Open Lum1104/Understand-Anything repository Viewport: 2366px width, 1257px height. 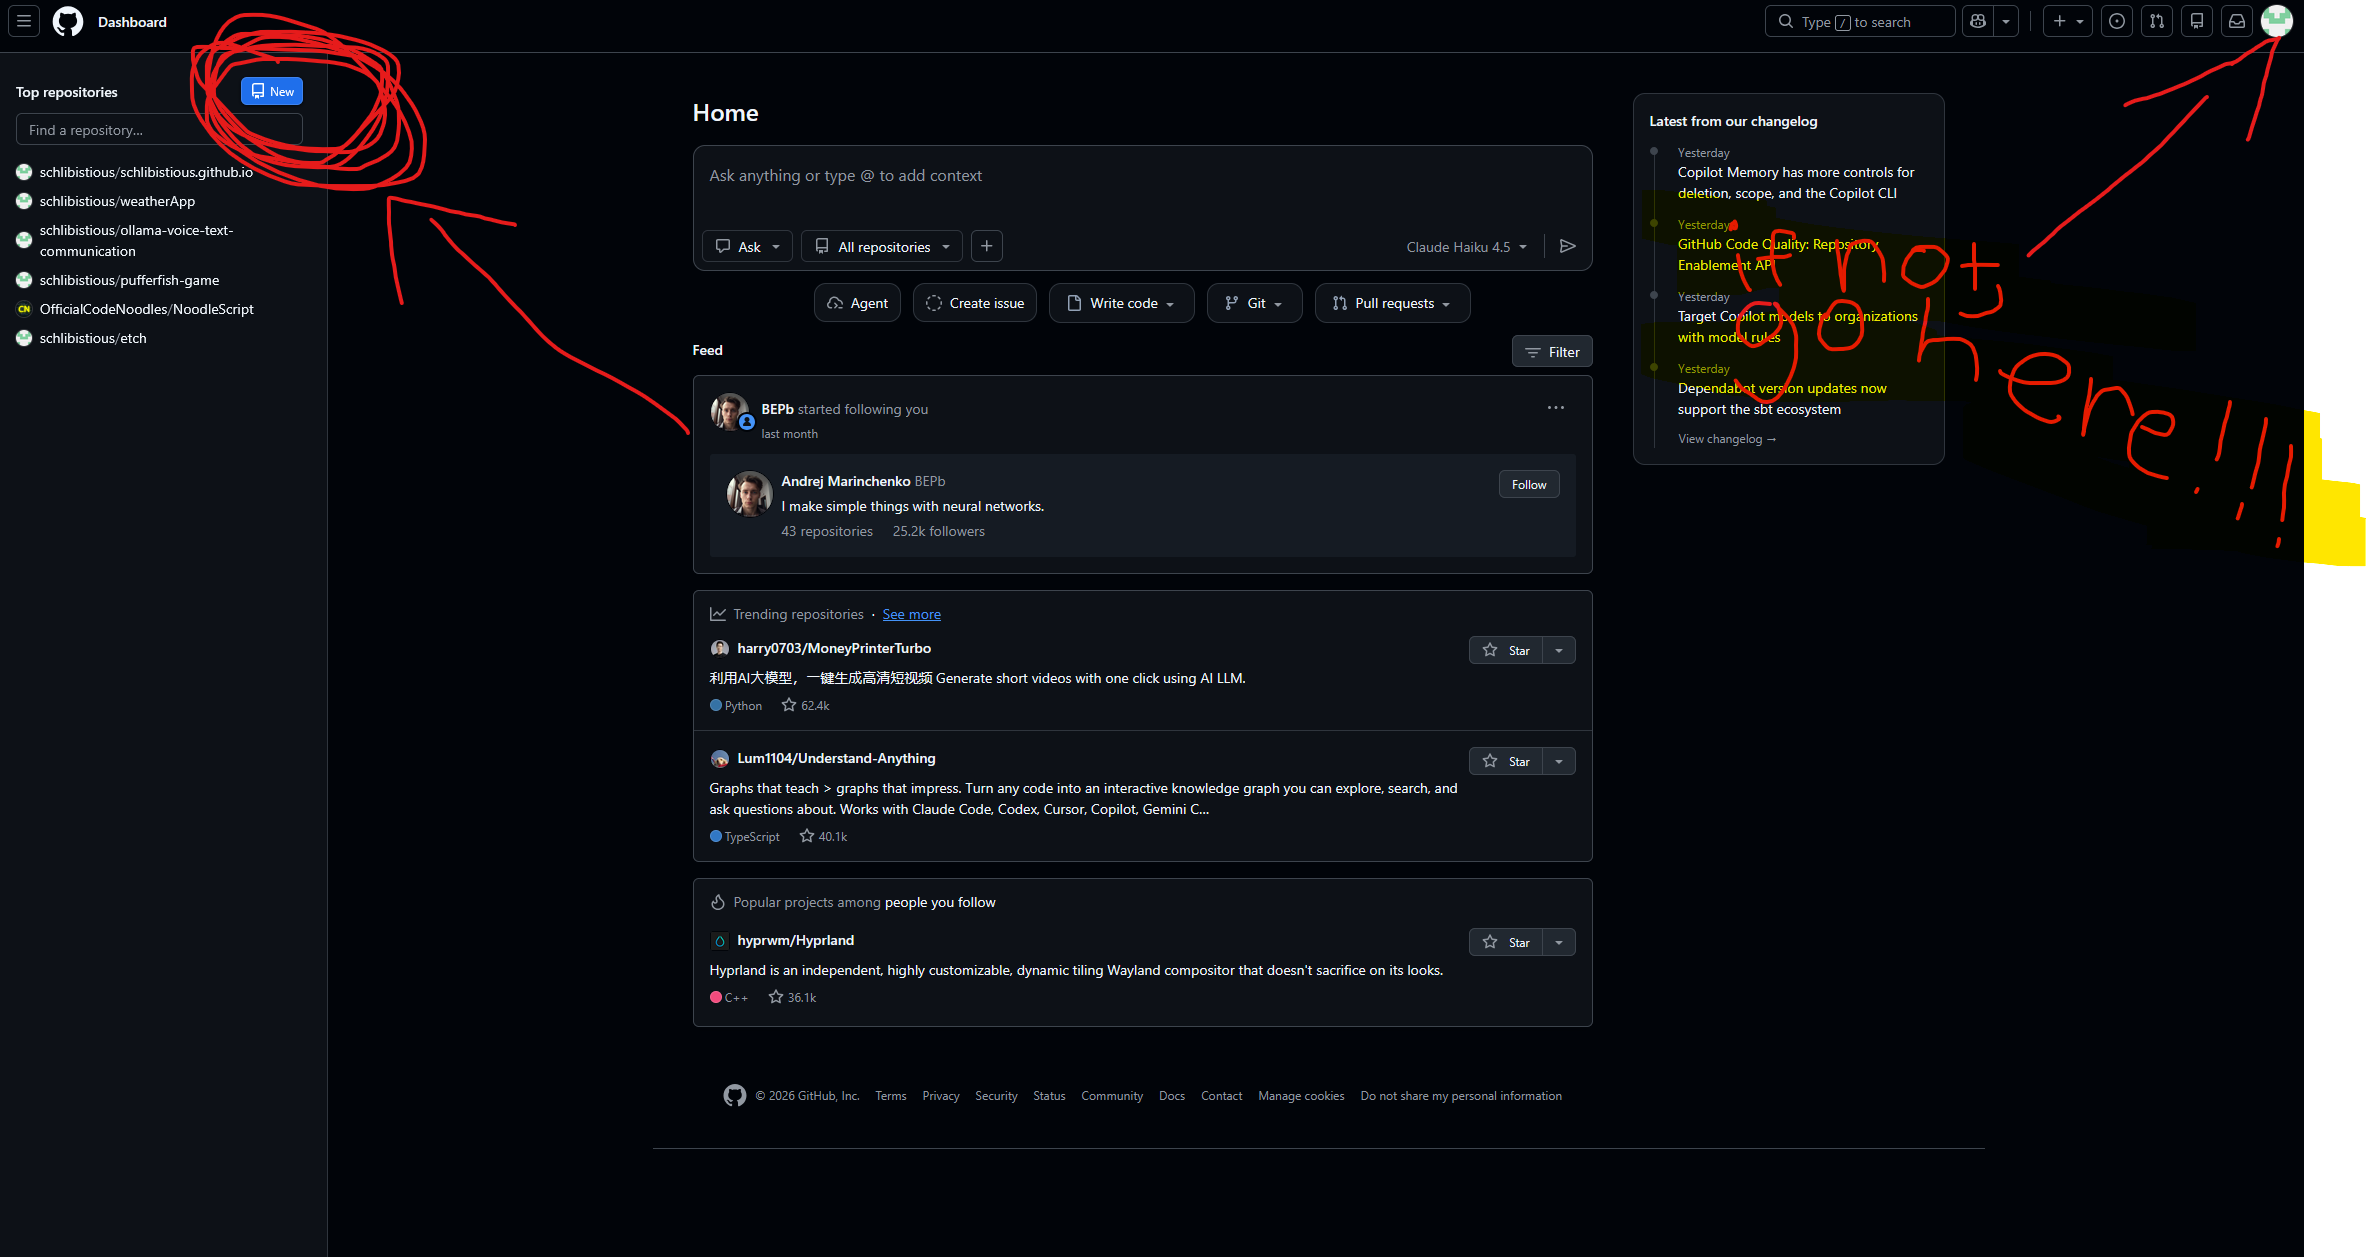(836, 758)
